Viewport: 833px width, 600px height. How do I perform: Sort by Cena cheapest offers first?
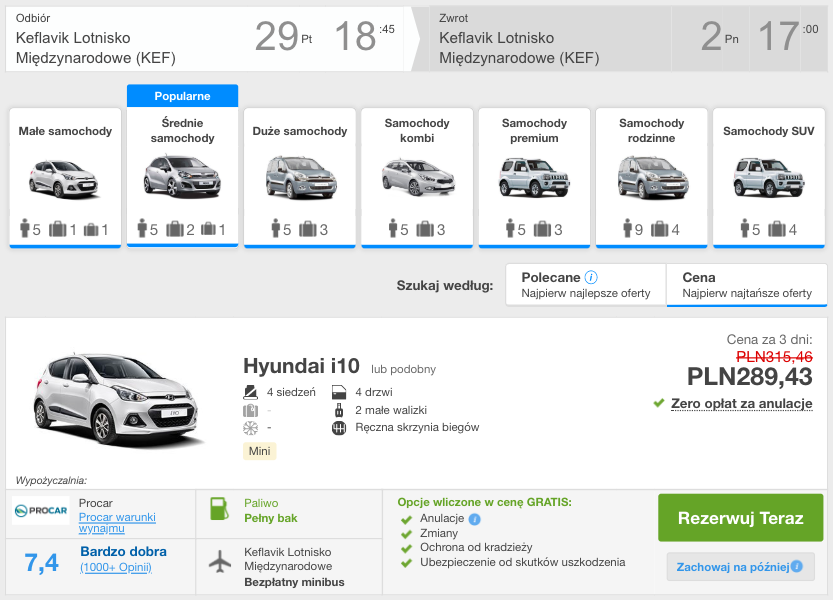click(x=747, y=285)
